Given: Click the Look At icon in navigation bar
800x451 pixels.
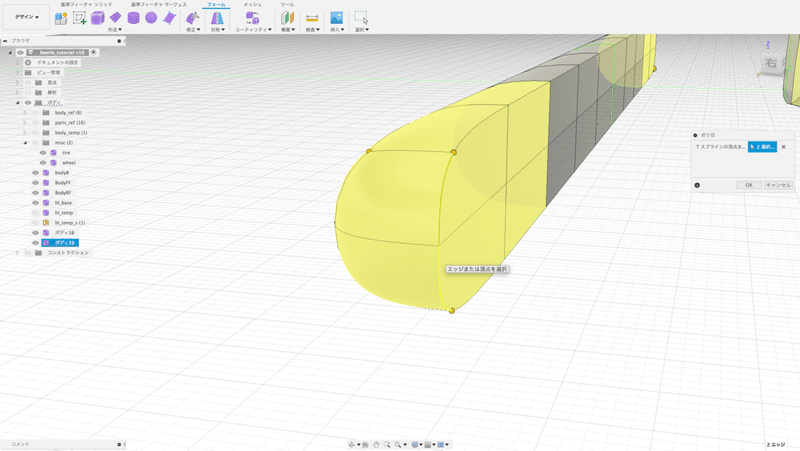Looking at the screenshot, I should click(365, 445).
